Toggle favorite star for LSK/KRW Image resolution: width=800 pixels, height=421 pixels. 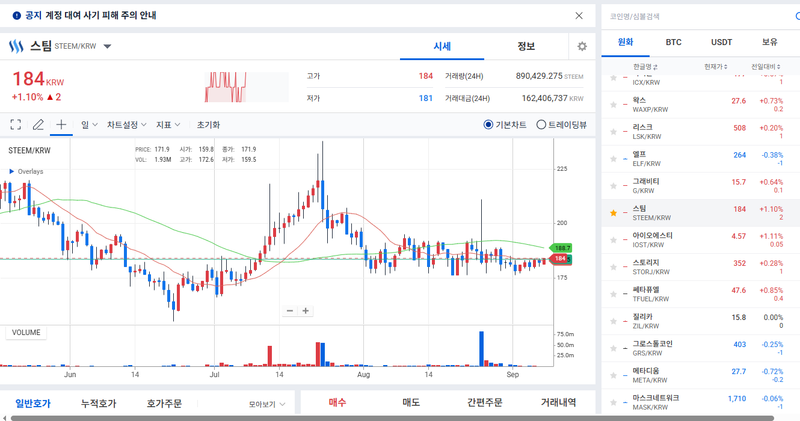pos(613,132)
